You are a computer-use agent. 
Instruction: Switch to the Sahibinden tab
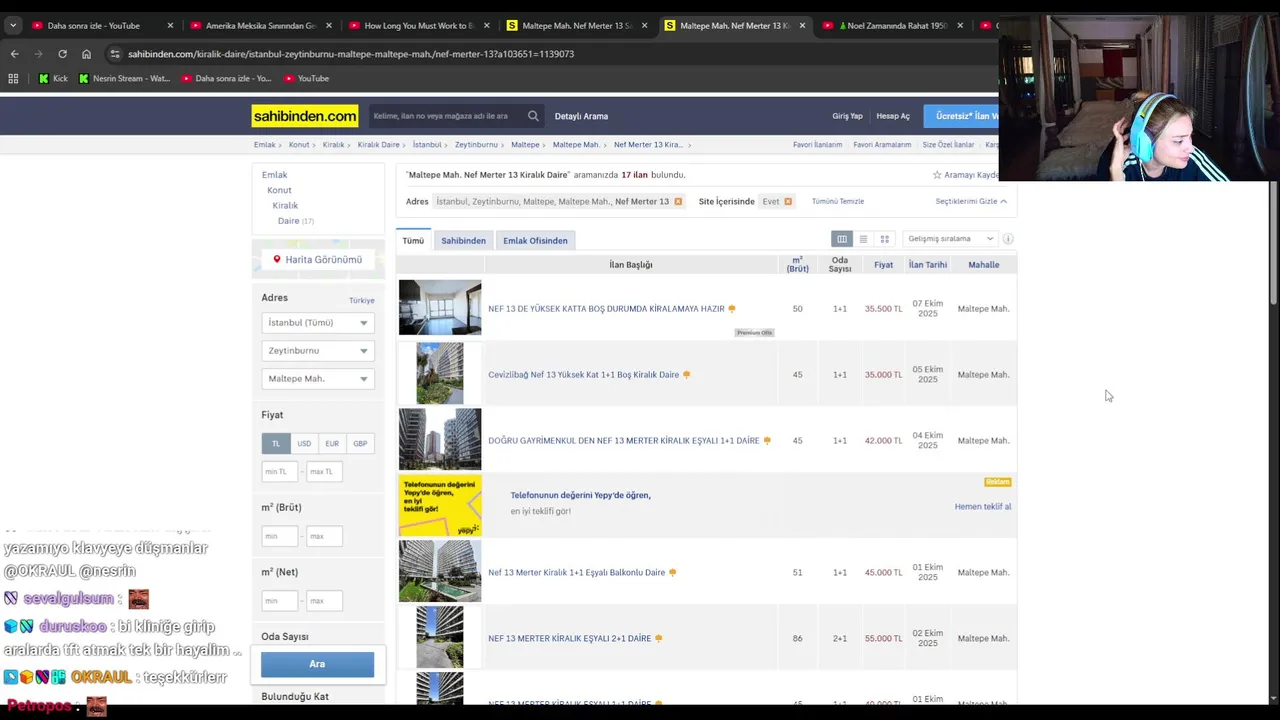[x=463, y=241]
